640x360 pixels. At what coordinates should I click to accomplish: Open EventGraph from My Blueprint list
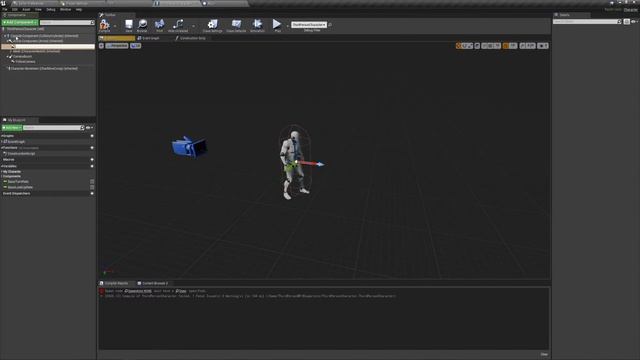(16, 142)
